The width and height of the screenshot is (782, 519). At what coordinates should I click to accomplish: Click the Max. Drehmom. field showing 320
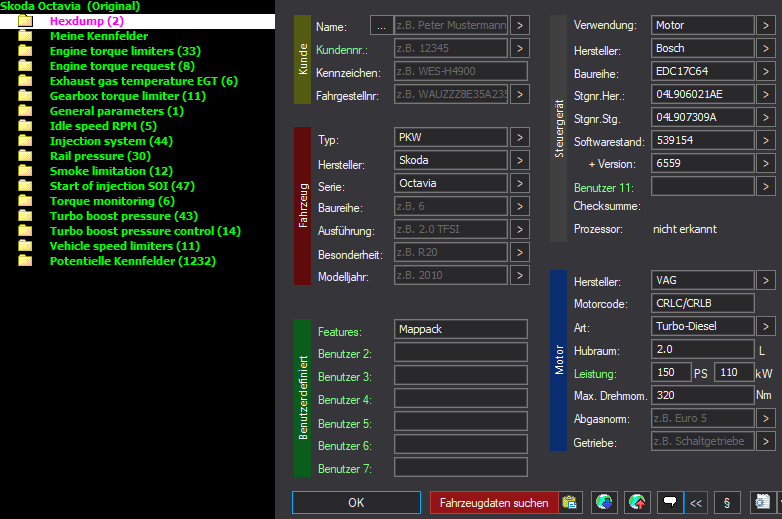point(702,395)
